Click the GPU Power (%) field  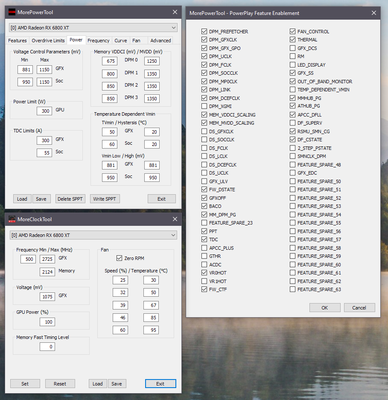[47, 322]
